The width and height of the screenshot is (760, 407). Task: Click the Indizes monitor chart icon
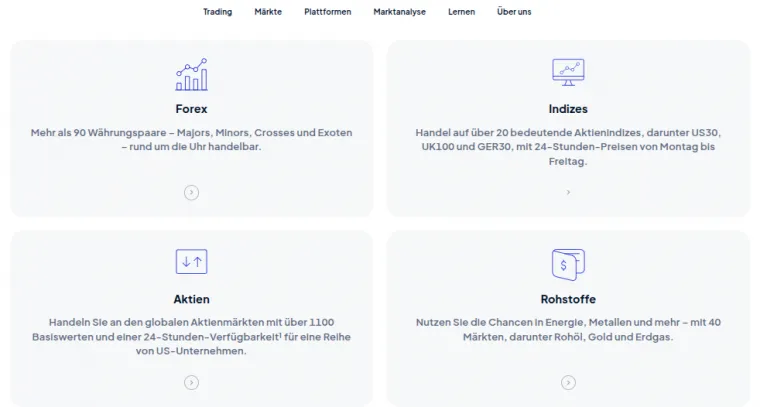point(568,72)
